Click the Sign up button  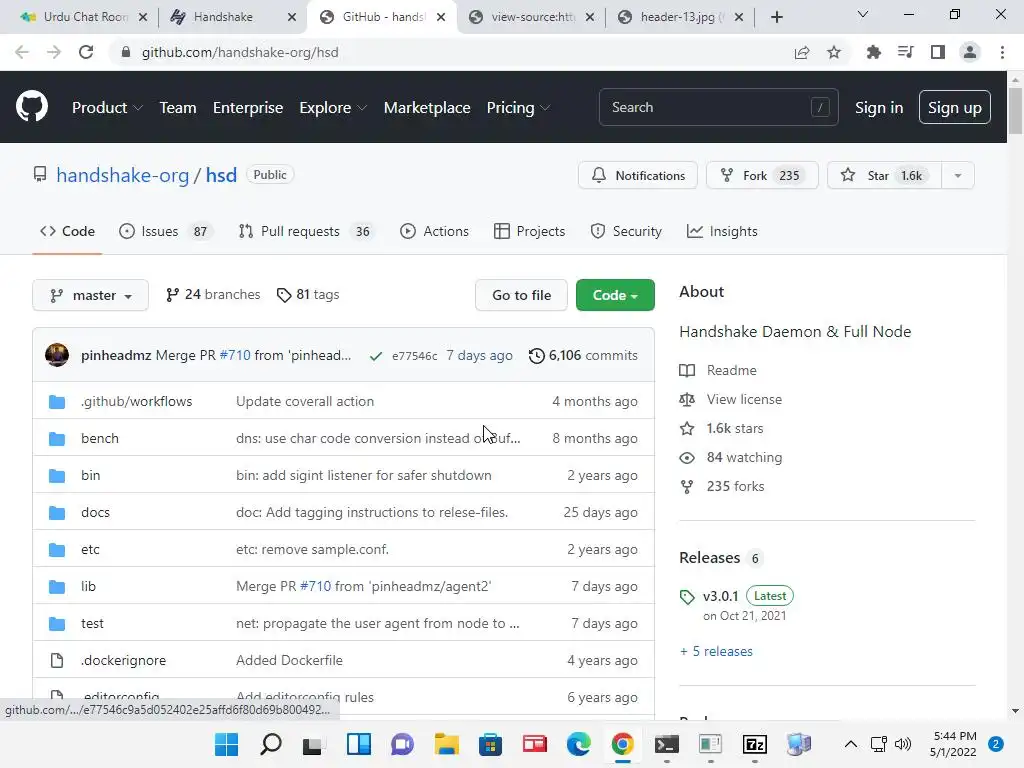coord(954,107)
